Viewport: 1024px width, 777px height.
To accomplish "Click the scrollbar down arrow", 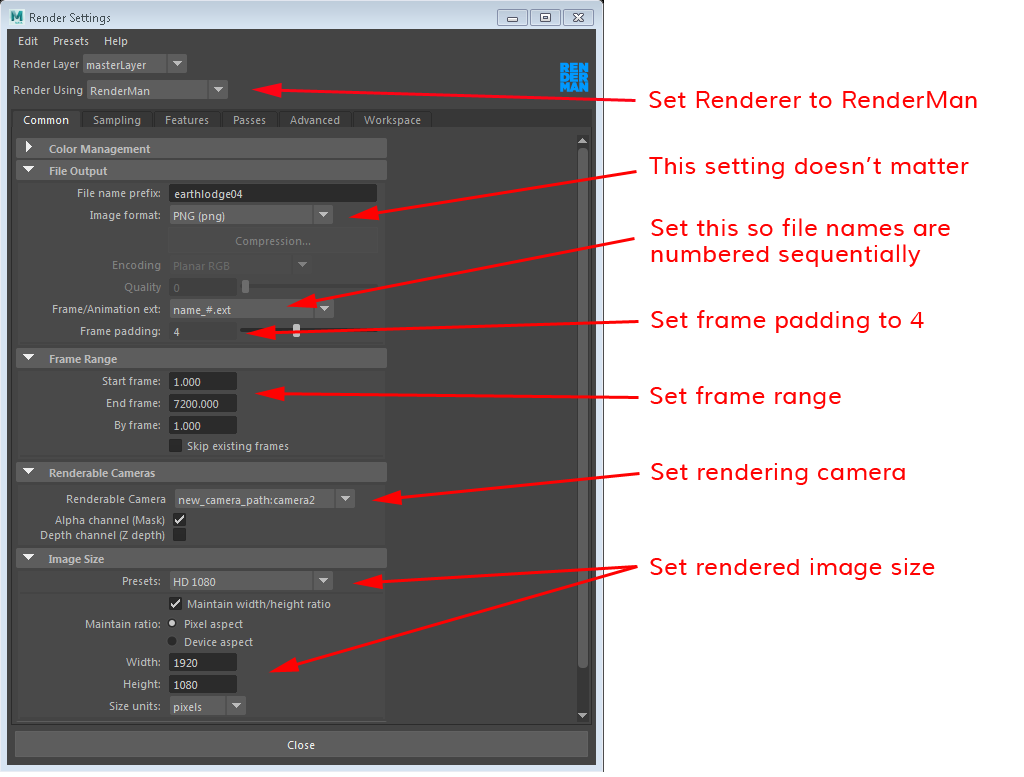I will tap(583, 714).
